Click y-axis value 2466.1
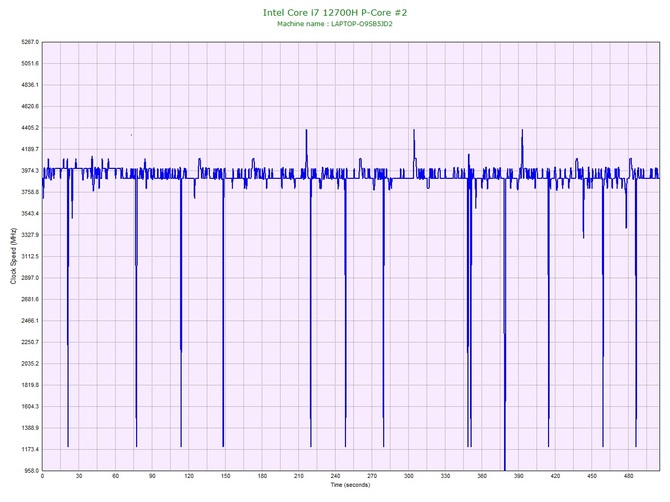This screenshot has height=502, width=670. (x=29, y=321)
